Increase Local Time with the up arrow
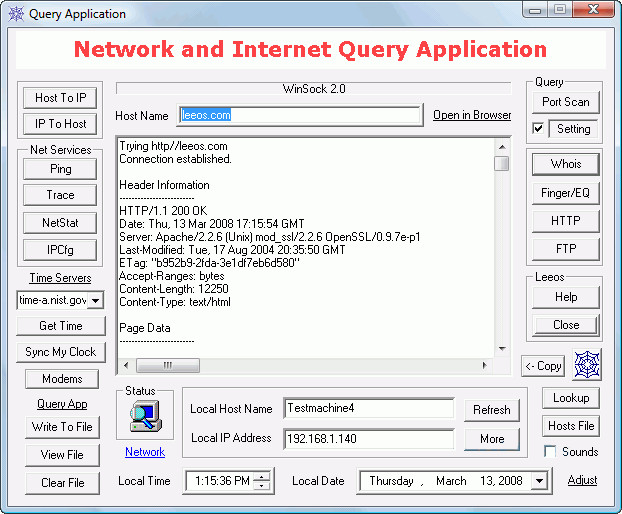Screen dimensions: 622x514 pos(261,476)
